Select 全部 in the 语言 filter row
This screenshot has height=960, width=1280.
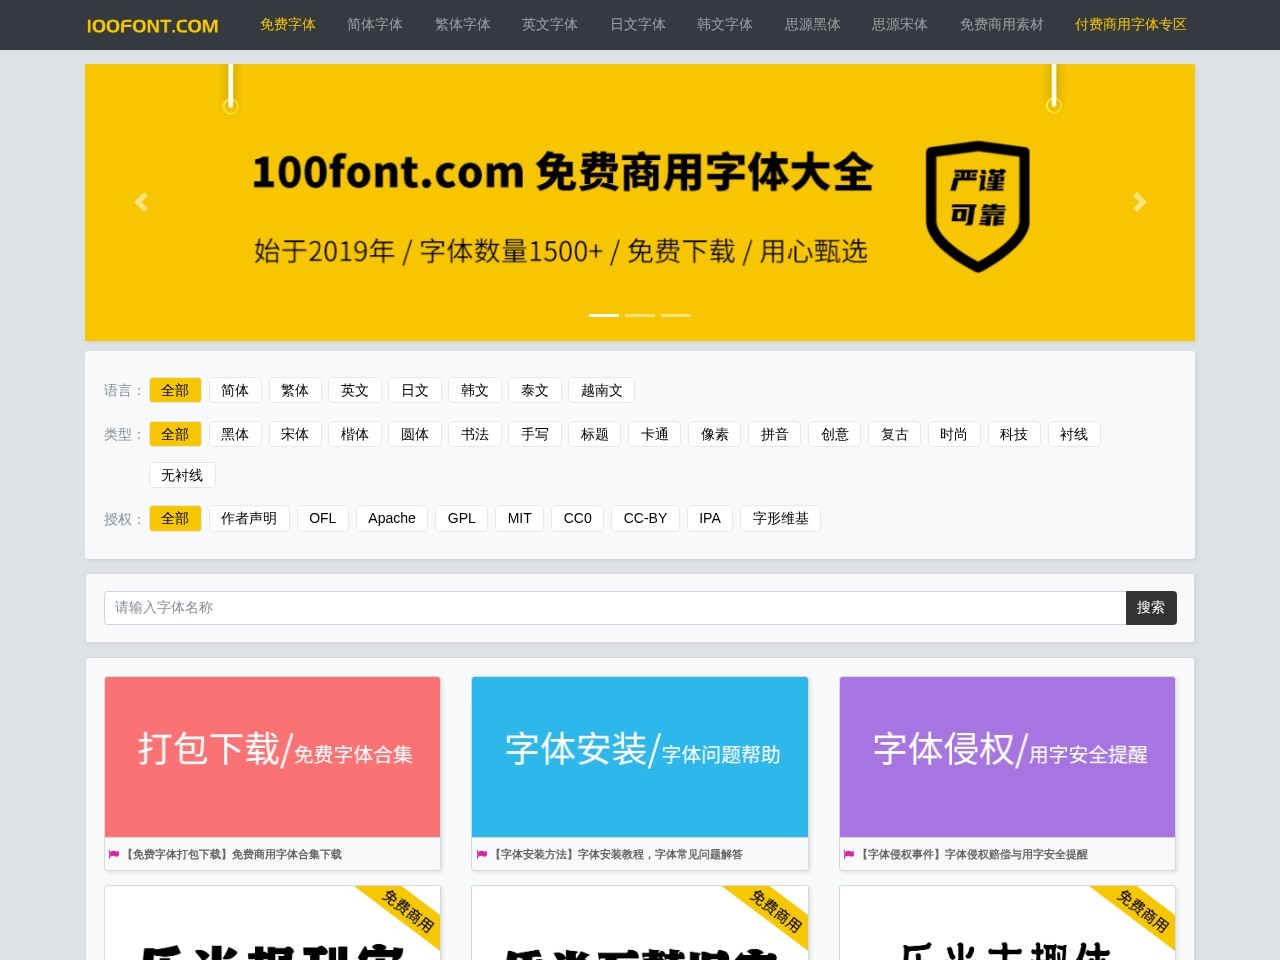click(175, 390)
